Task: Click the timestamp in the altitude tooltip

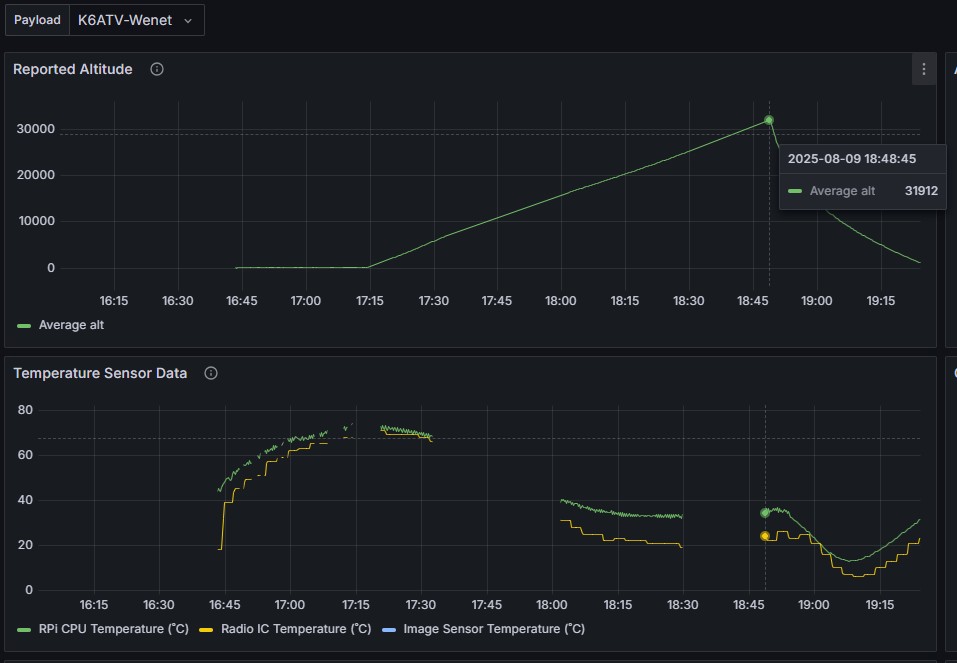Action: point(851,159)
